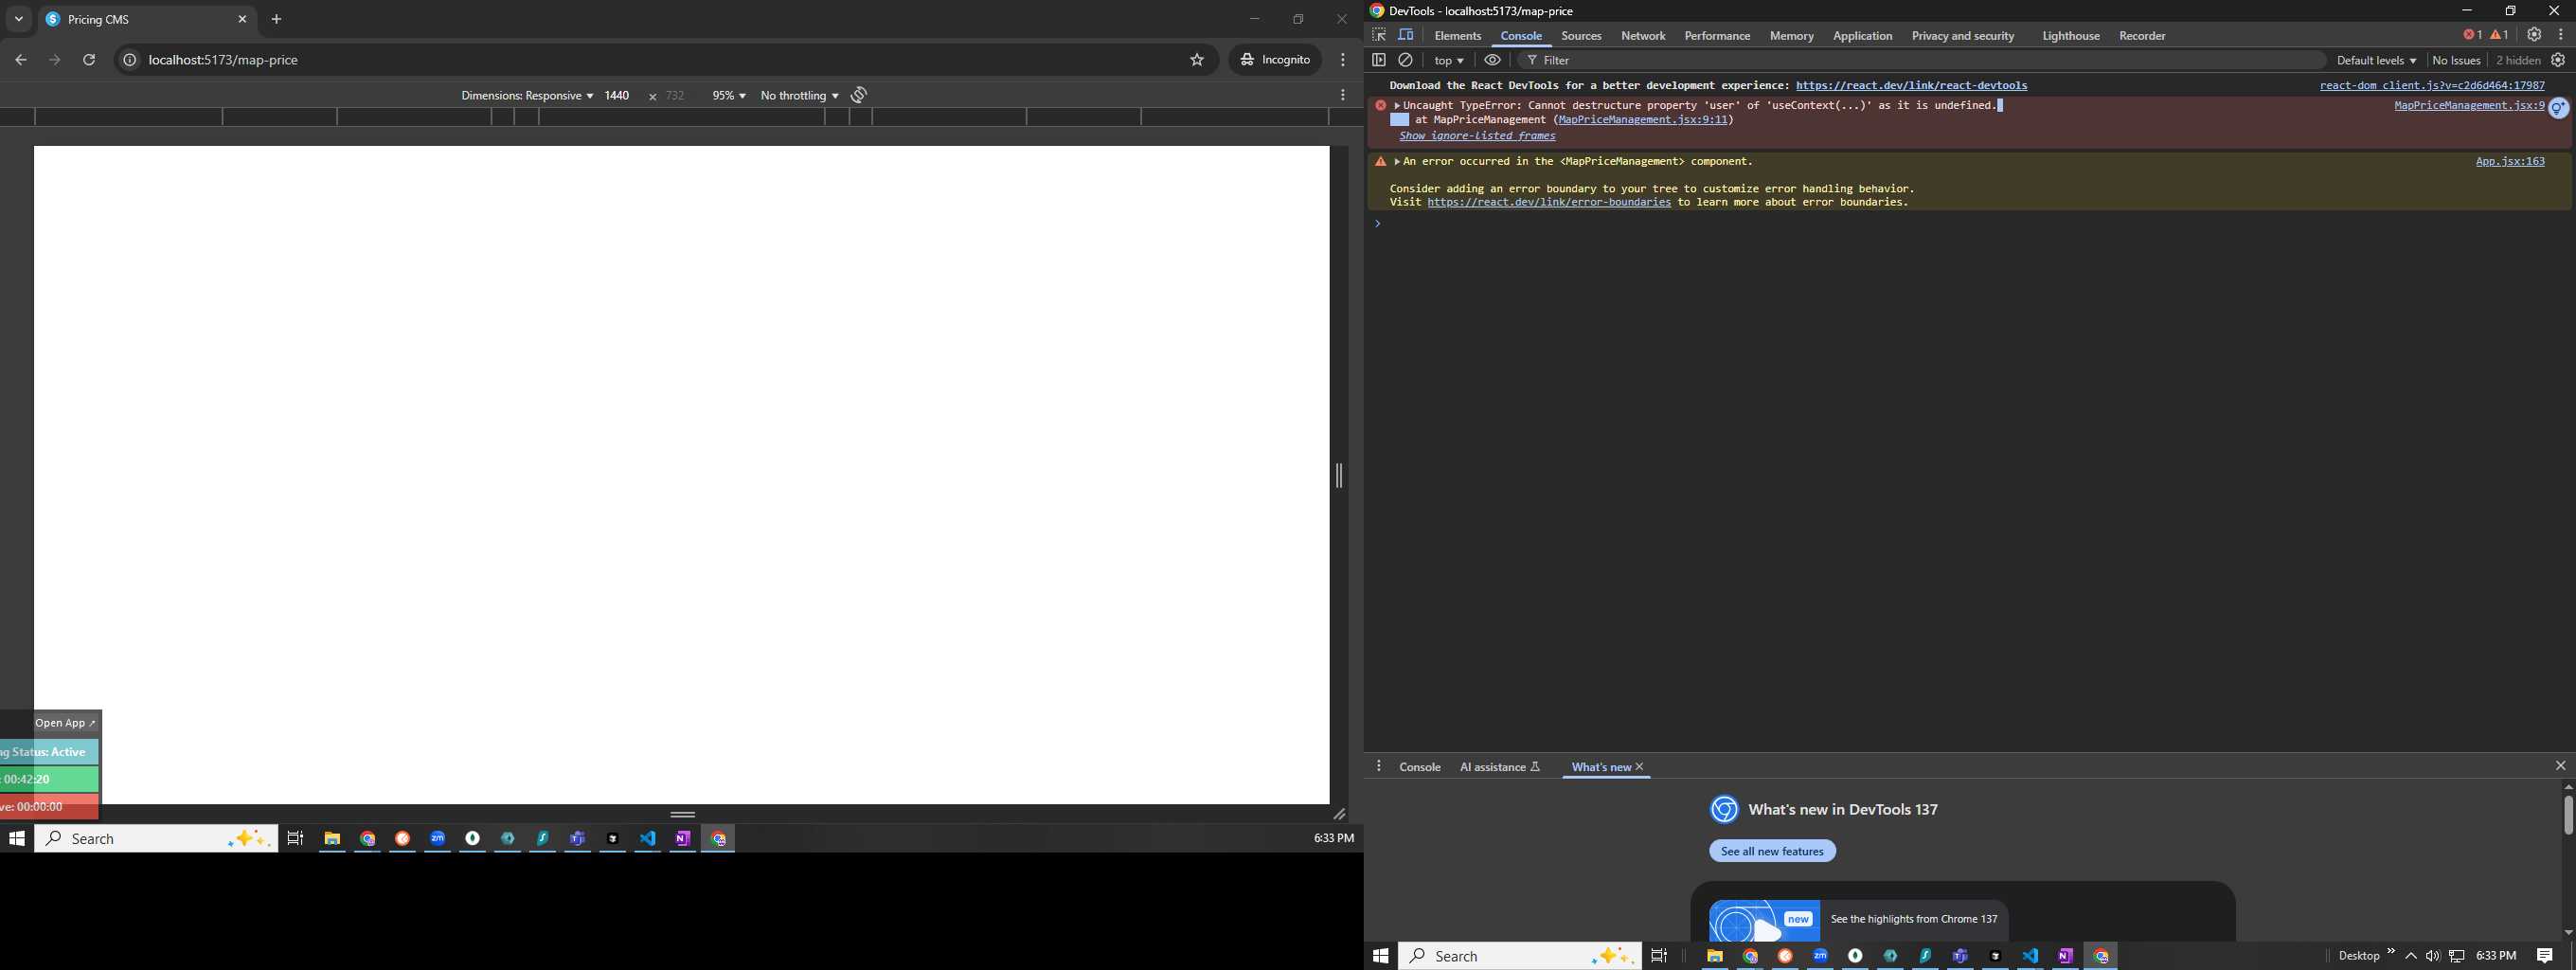Image resolution: width=2576 pixels, height=970 pixels.
Task: Open the 'top' JavaScript context dropdown
Action: point(1448,61)
